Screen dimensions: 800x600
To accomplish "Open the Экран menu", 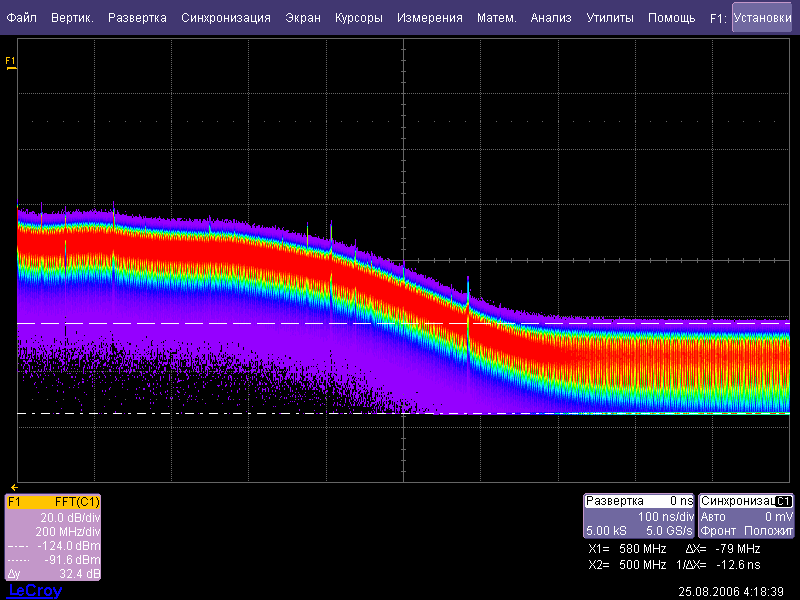I will [303, 18].
